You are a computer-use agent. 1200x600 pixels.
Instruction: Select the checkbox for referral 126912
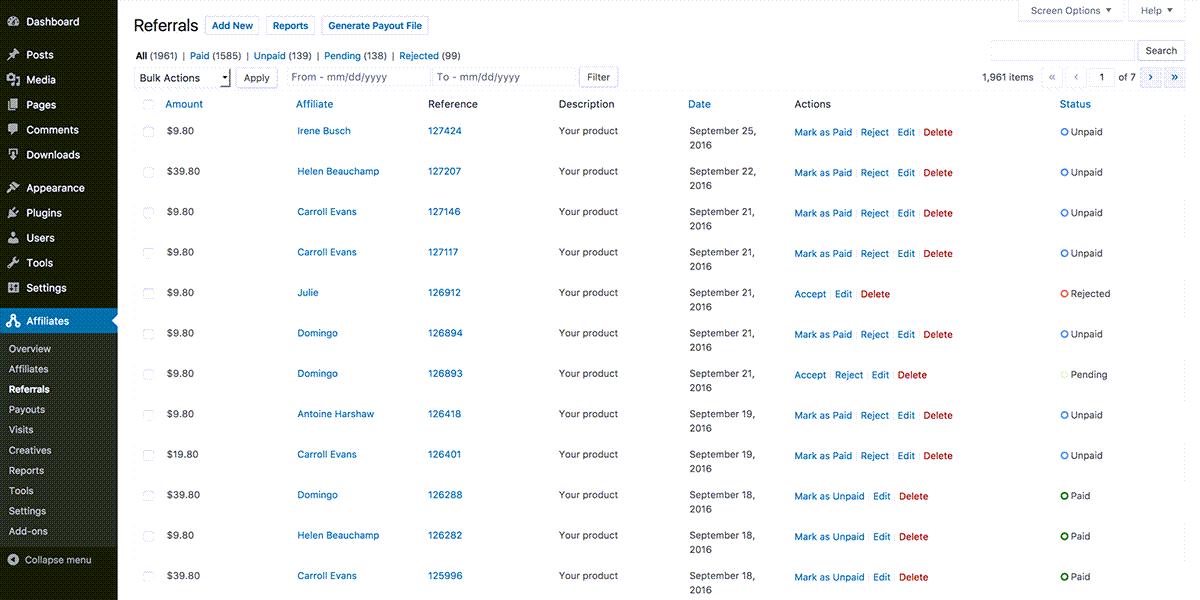click(x=148, y=293)
